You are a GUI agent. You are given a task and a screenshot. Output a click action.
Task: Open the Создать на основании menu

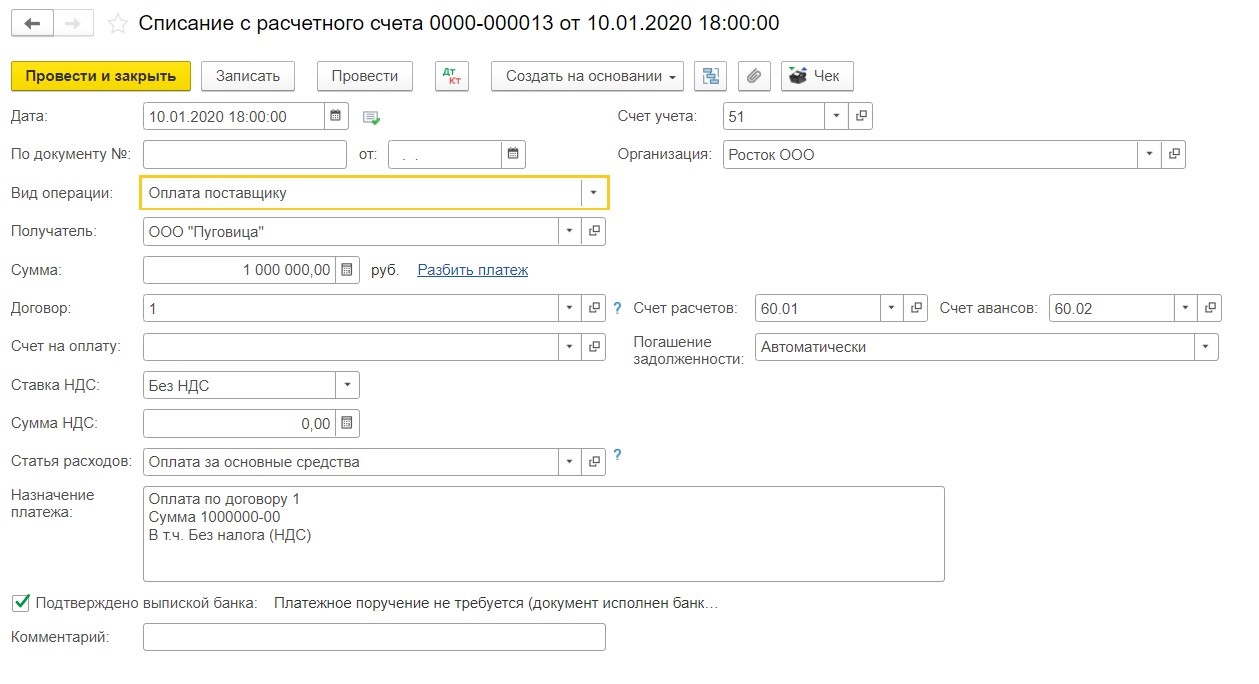(x=587, y=76)
